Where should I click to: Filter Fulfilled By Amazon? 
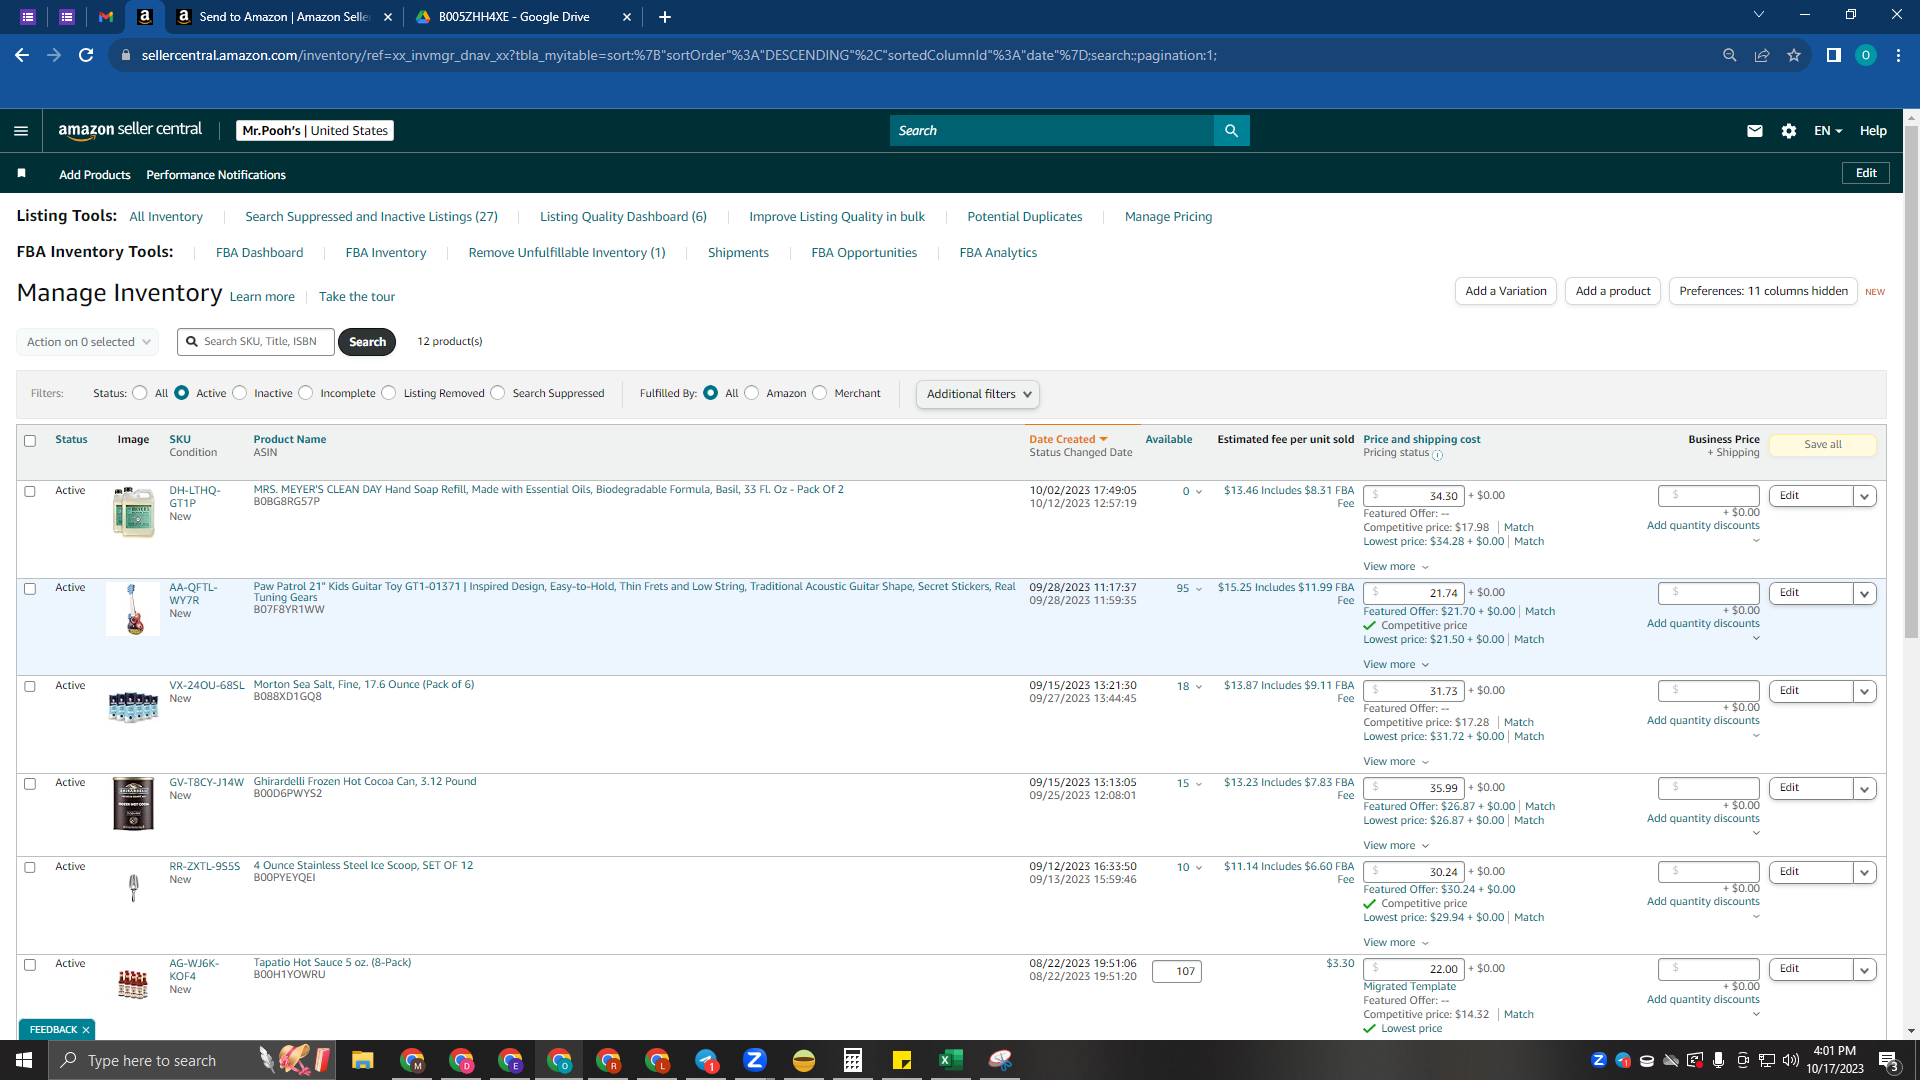752,393
